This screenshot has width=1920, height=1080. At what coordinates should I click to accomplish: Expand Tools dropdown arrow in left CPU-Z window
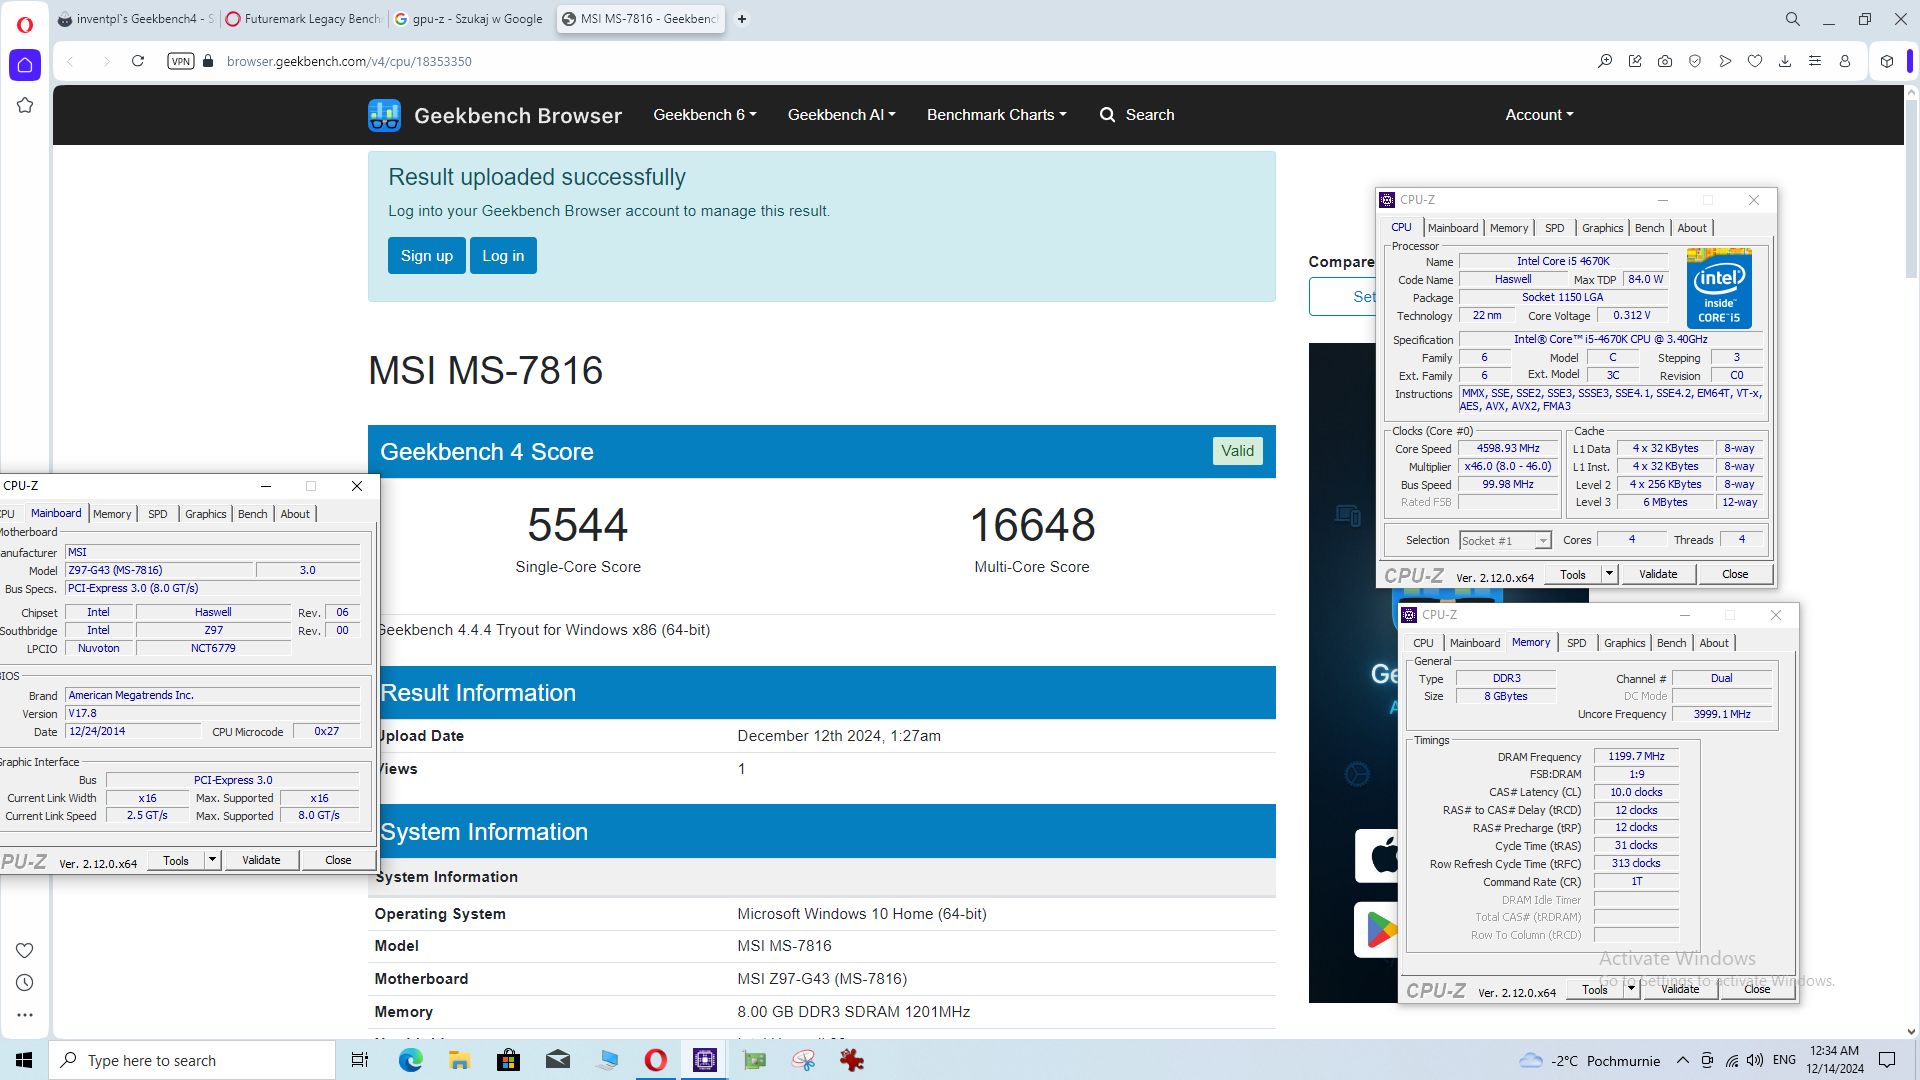212,860
